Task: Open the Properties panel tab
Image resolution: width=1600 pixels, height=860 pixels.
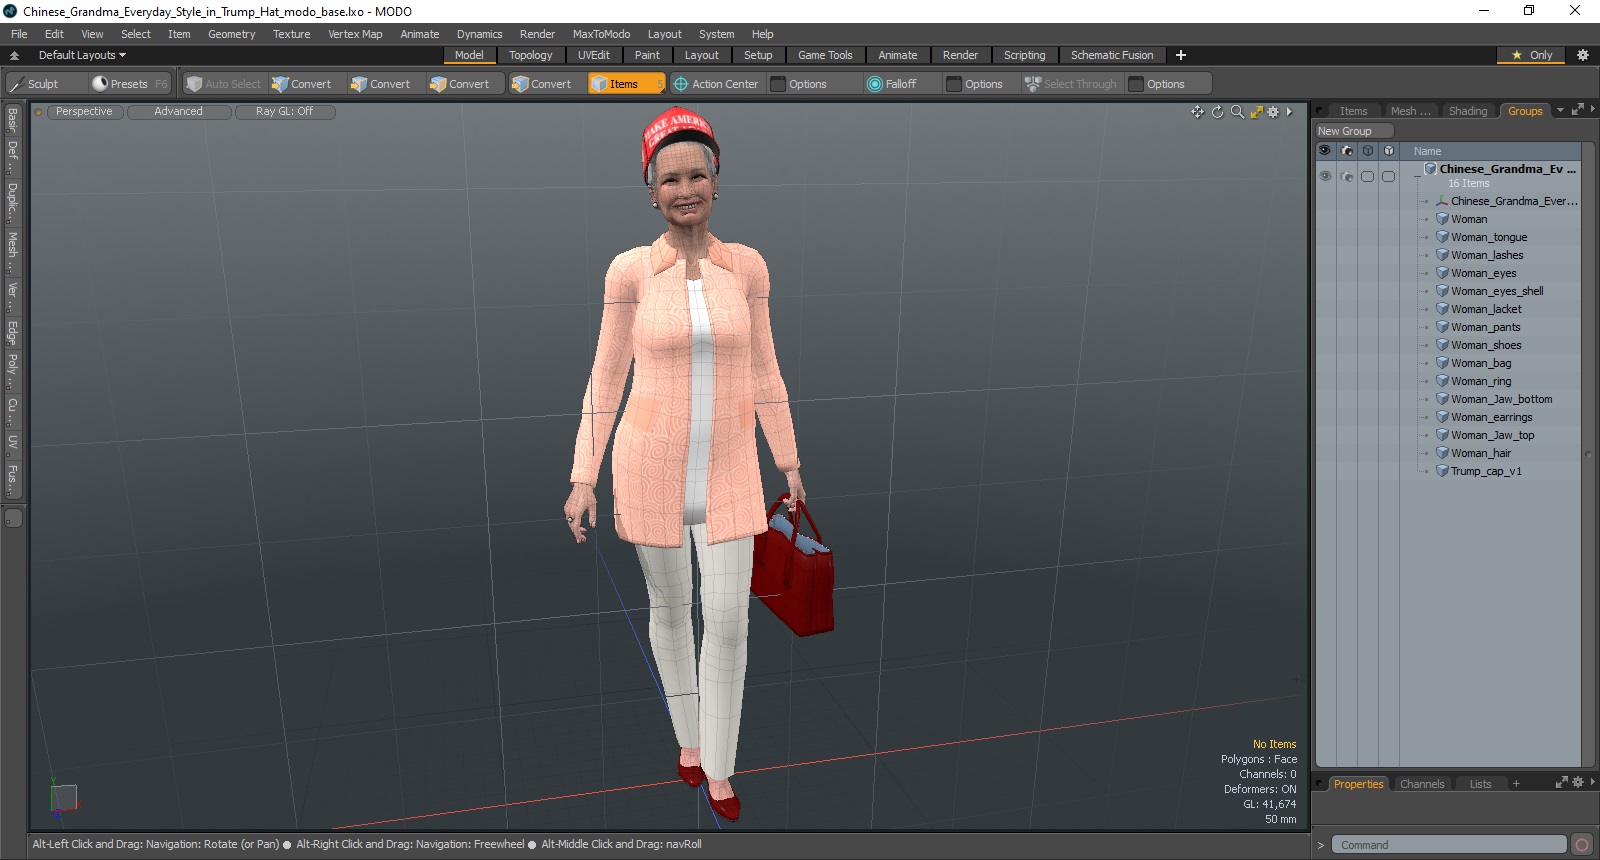Action: [1358, 784]
